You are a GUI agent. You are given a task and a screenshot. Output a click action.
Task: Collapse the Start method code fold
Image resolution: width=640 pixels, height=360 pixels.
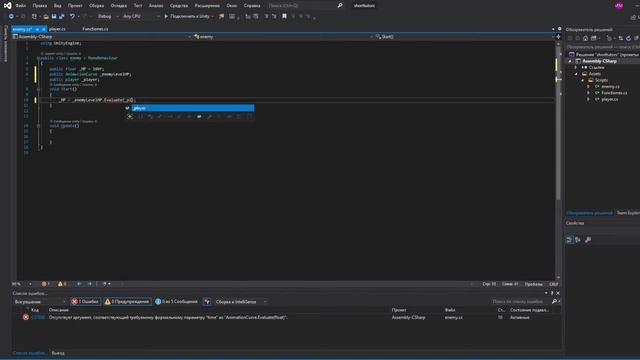(38, 89)
